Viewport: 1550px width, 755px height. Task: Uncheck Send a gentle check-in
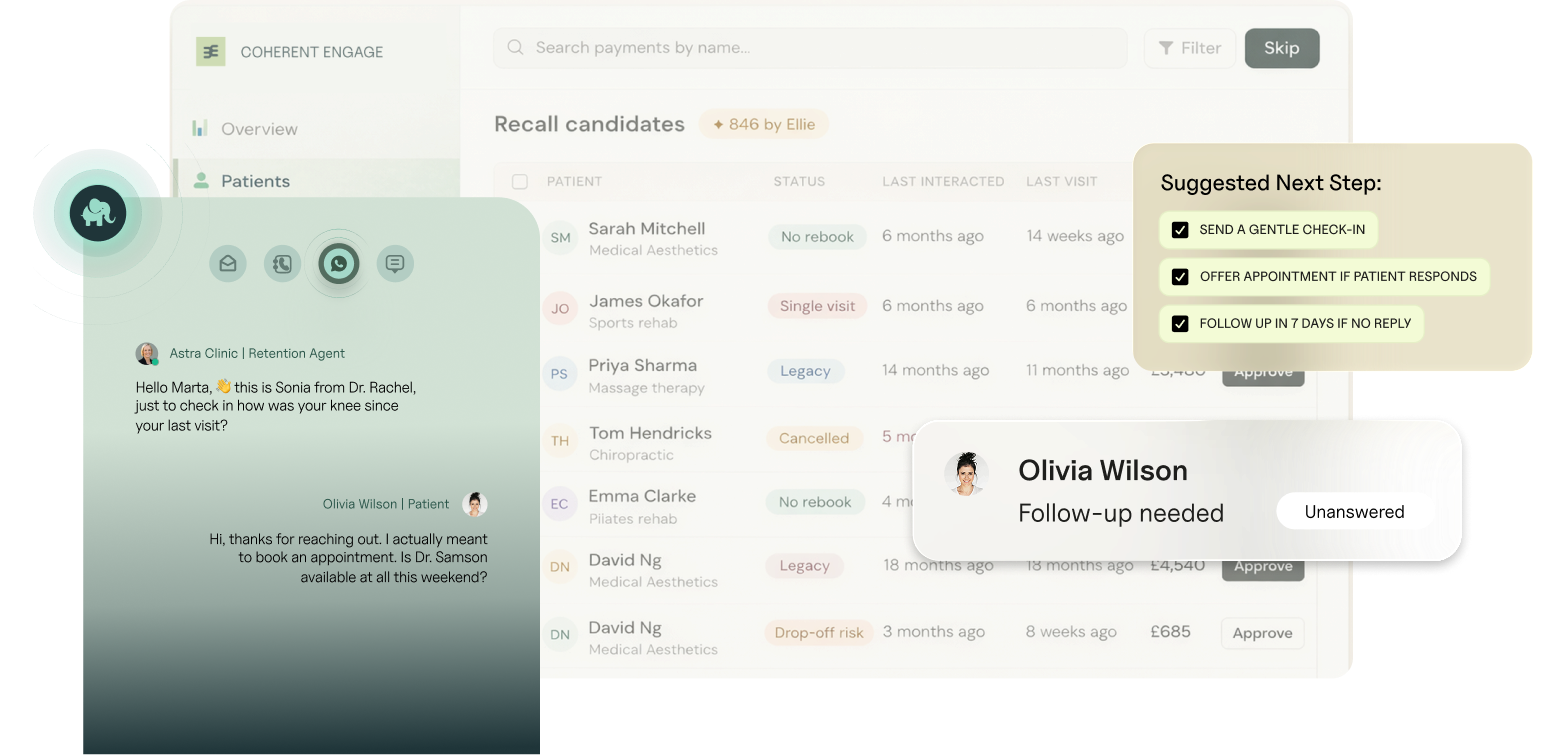click(1180, 230)
